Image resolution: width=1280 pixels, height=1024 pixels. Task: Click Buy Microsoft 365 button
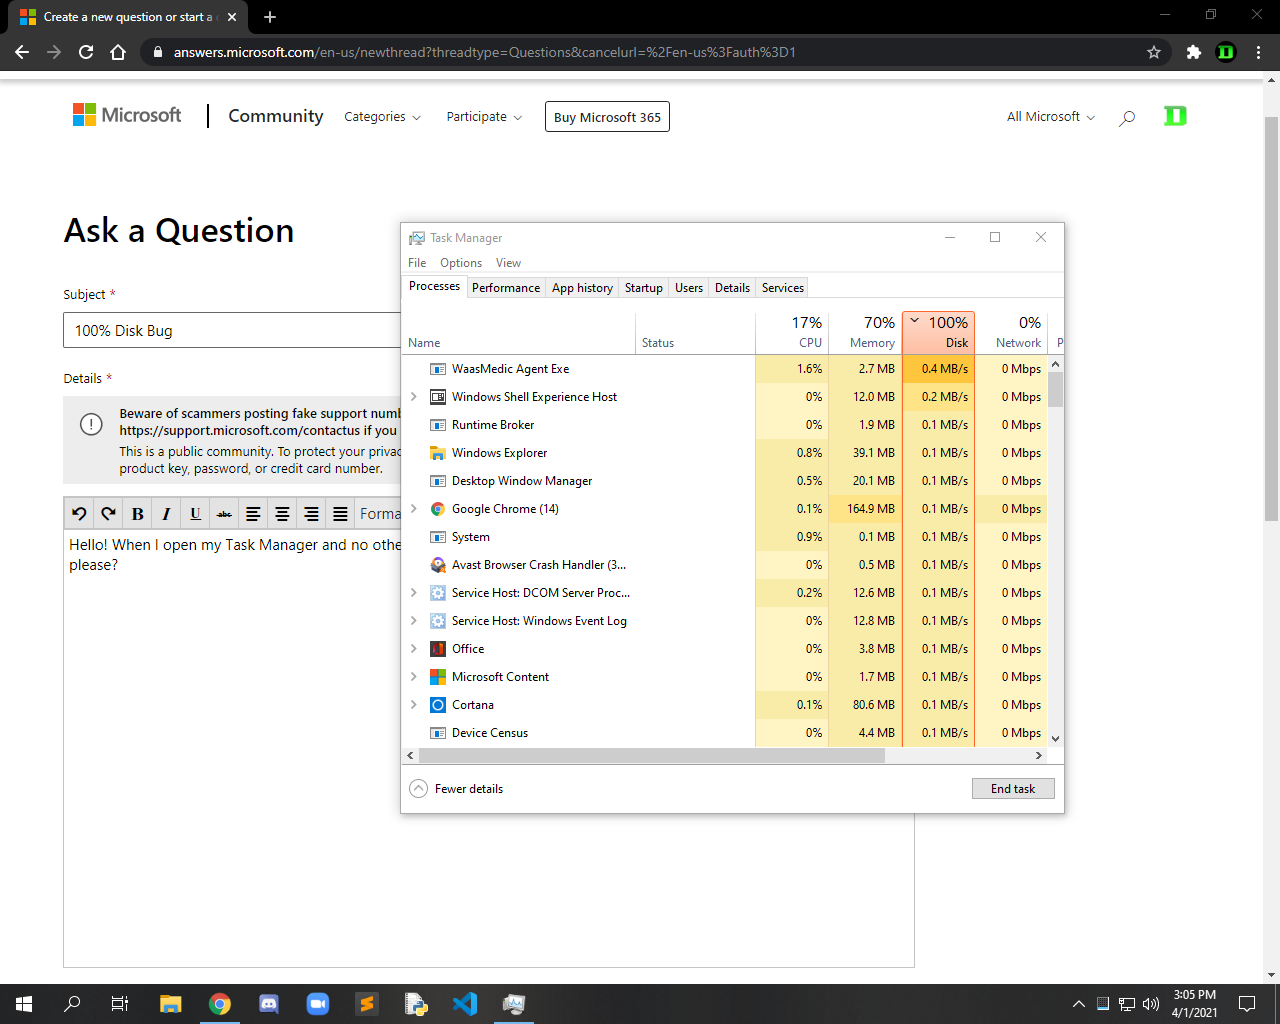click(x=607, y=117)
